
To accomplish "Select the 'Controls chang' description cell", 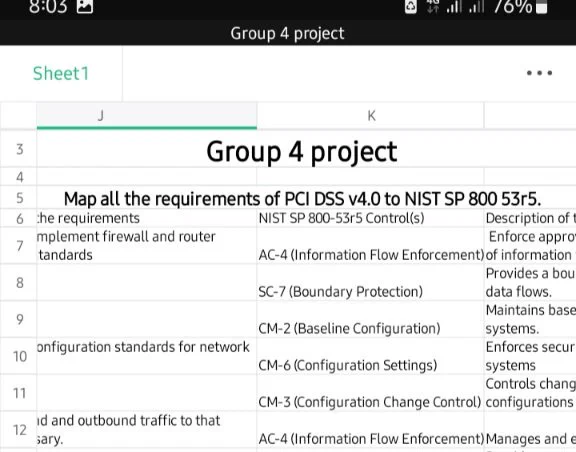I will pos(530,393).
